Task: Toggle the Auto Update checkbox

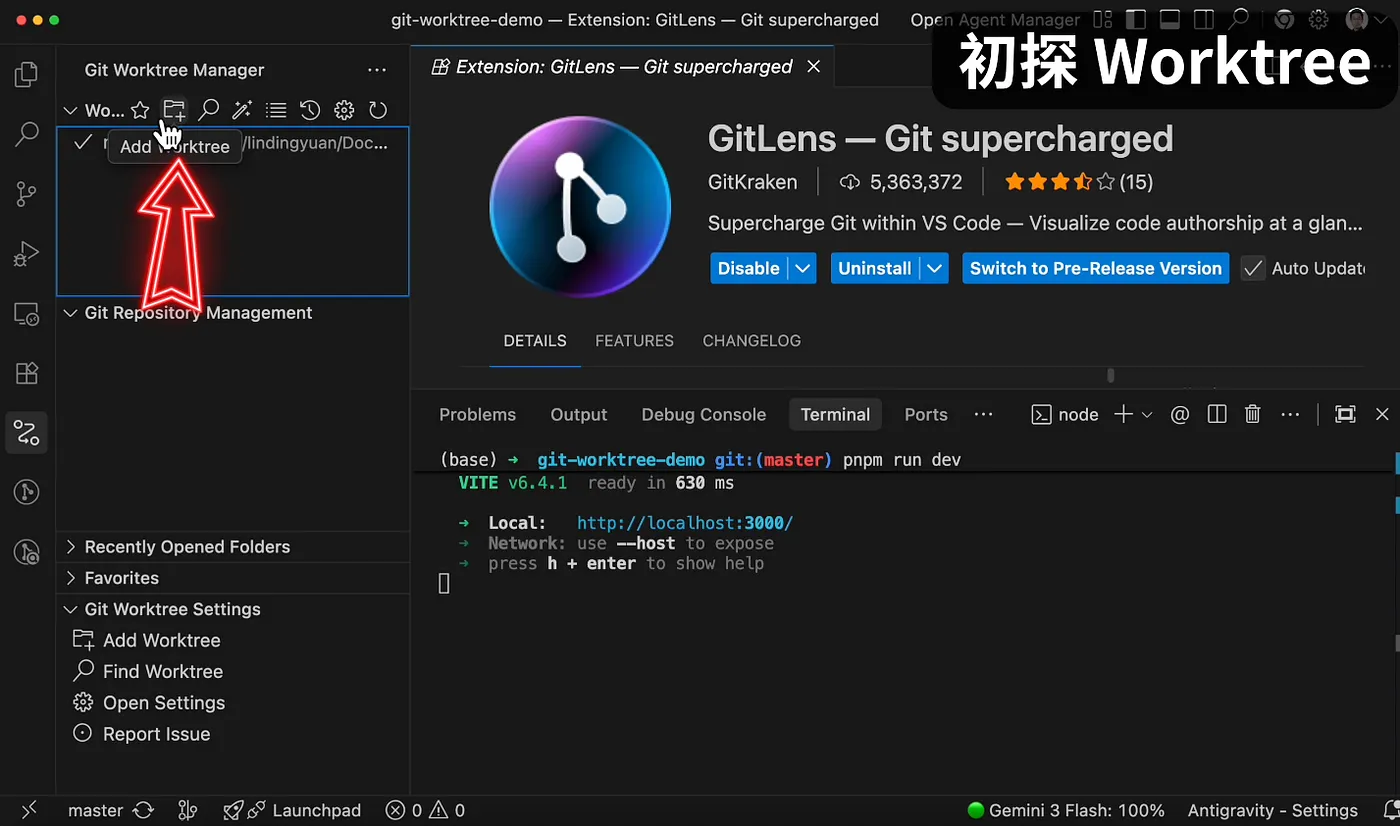Action: coord(1253,268)
